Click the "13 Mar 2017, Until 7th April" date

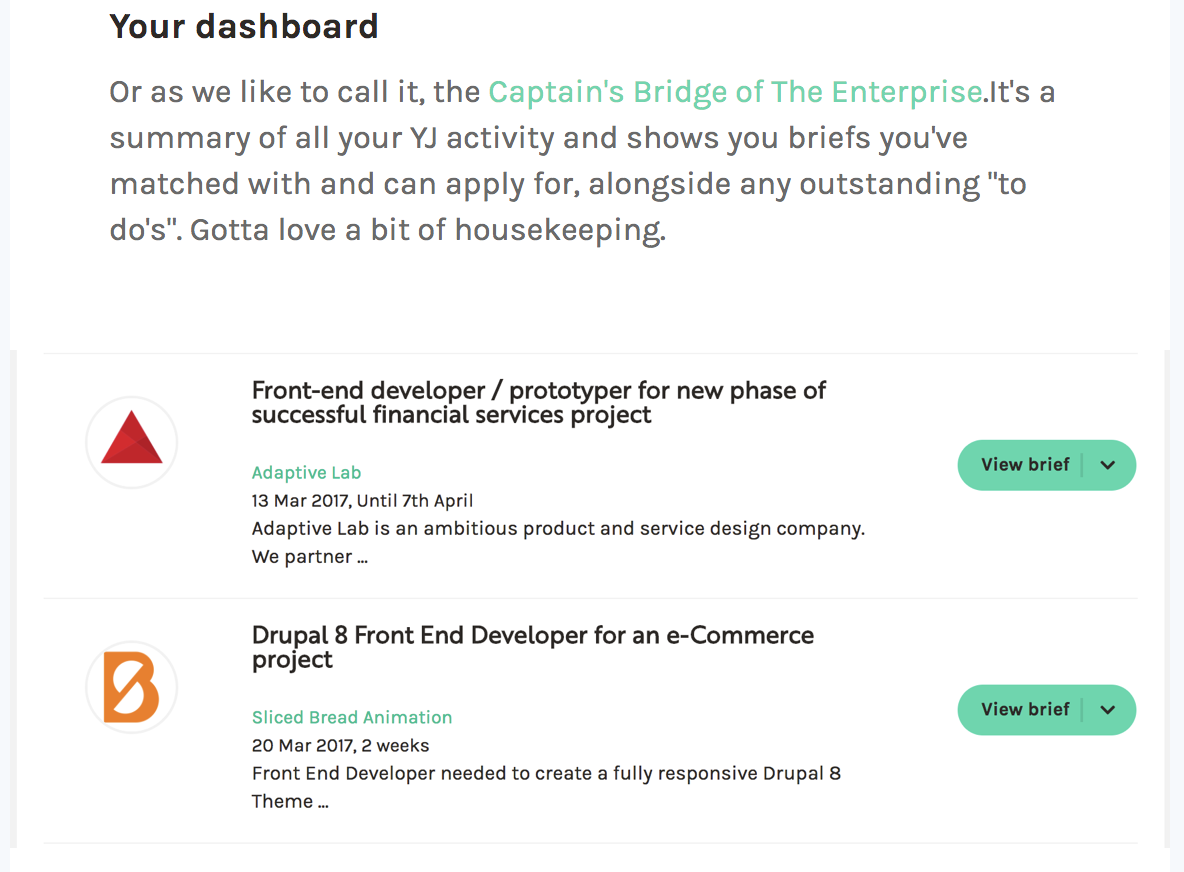coord(362,501)
